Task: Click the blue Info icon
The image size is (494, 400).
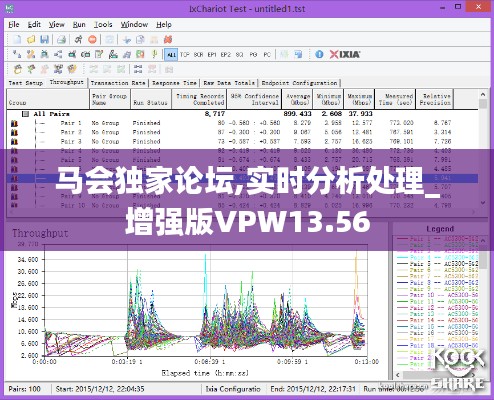Action: 319,54
